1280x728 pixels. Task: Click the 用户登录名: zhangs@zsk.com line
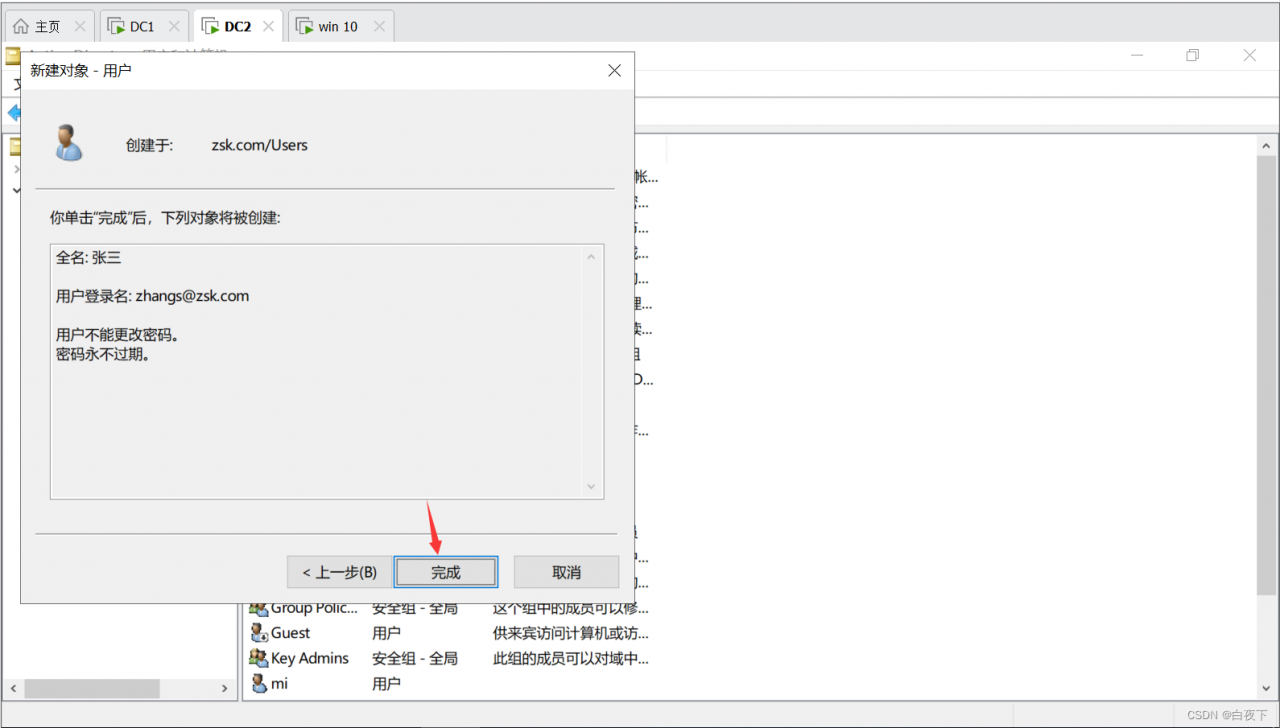click(152, 296)
